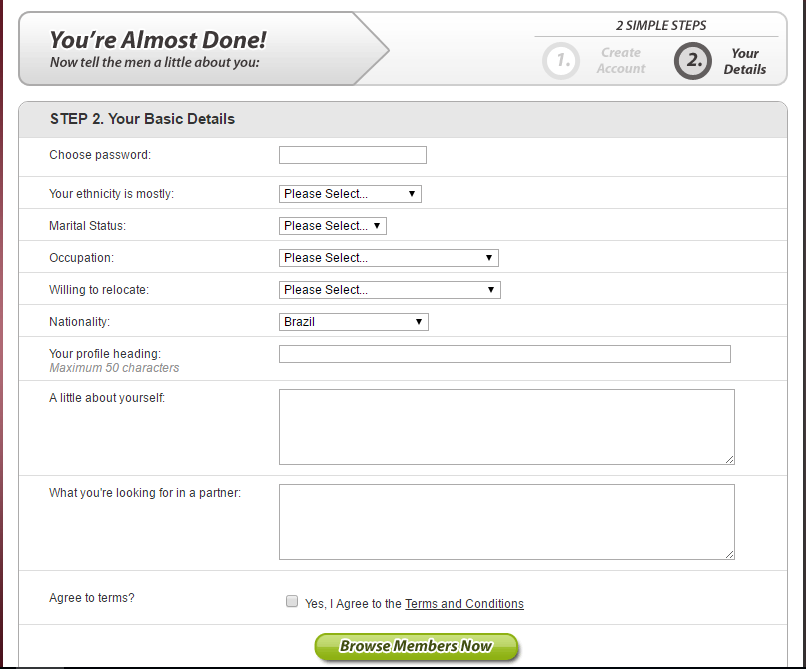This screenshot has height=669, width=806.
Task: Click inside the A little about yourself textarea
Action: pos(507,427)
